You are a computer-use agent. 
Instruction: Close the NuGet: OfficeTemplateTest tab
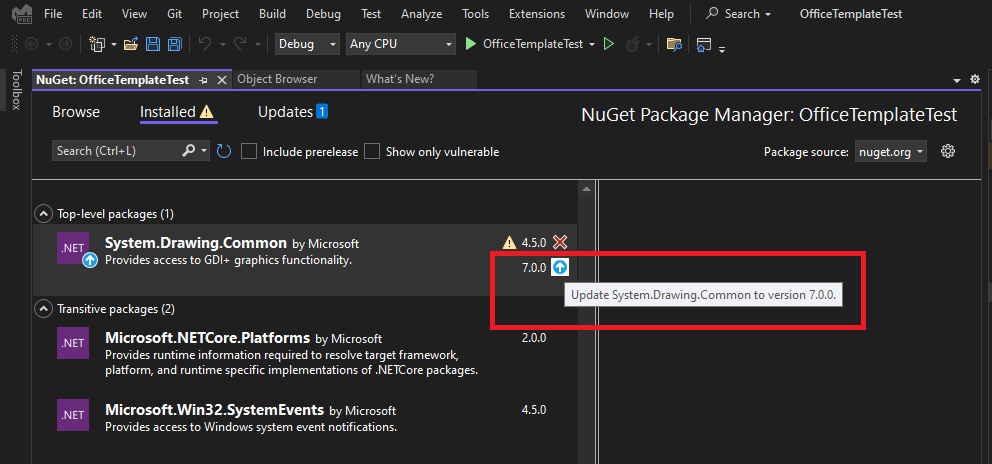(221, 80)
